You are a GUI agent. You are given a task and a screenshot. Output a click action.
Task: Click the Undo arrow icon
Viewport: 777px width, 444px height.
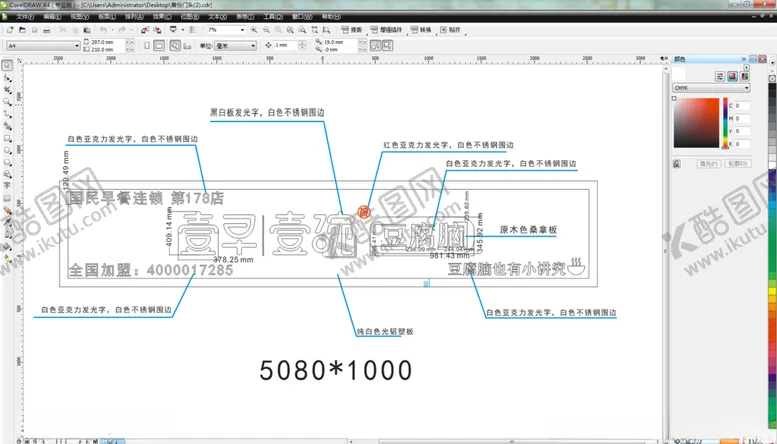click(103, 30)
